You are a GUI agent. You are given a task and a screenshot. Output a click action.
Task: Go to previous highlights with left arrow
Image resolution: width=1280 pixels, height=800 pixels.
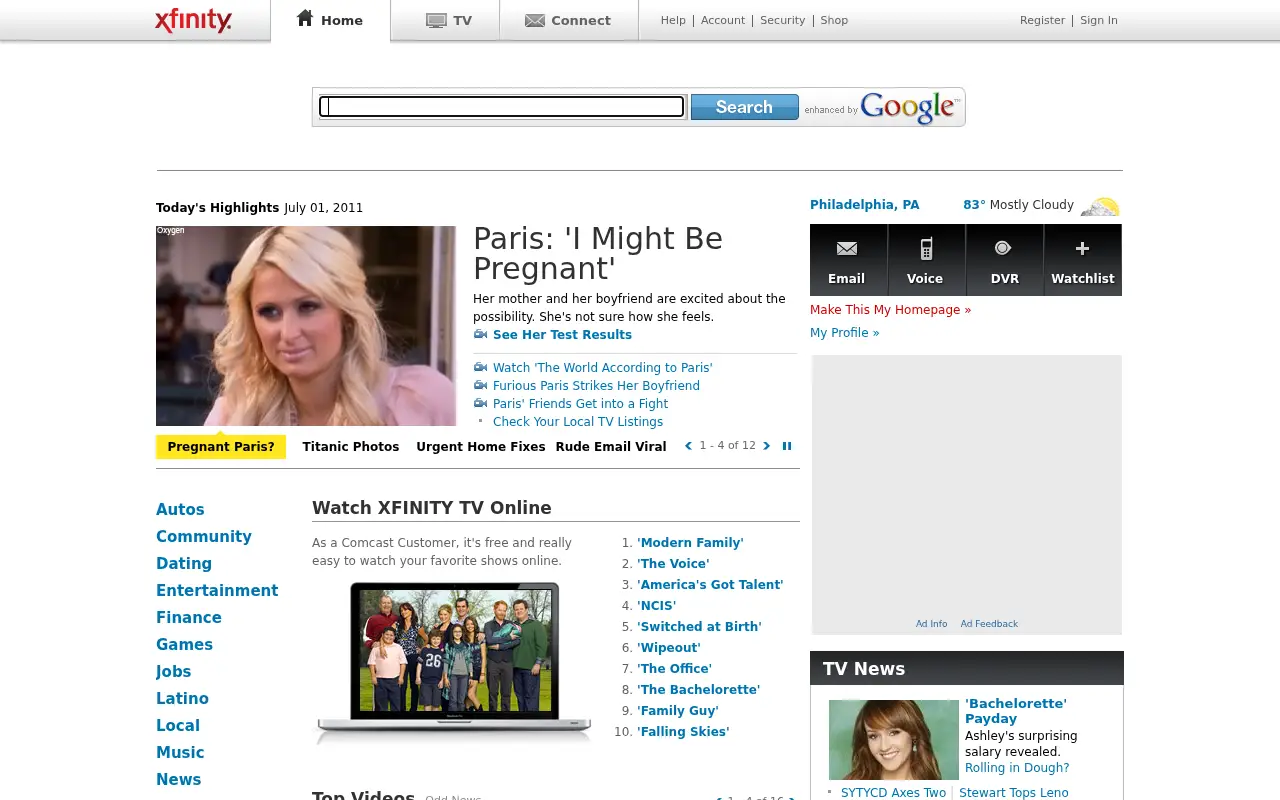click(x=688, y=446)
